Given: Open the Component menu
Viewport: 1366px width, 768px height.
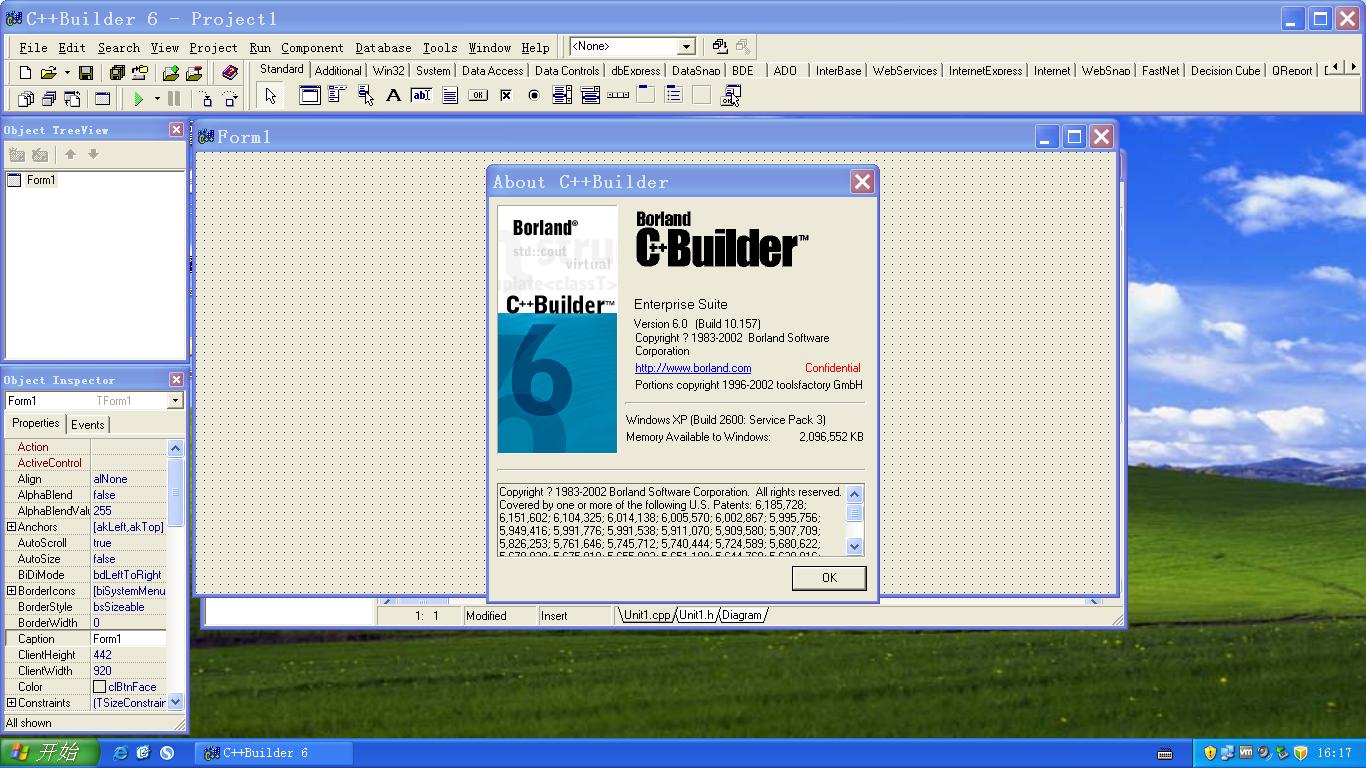Looking at the screenshot, I should tap(312, 47).
